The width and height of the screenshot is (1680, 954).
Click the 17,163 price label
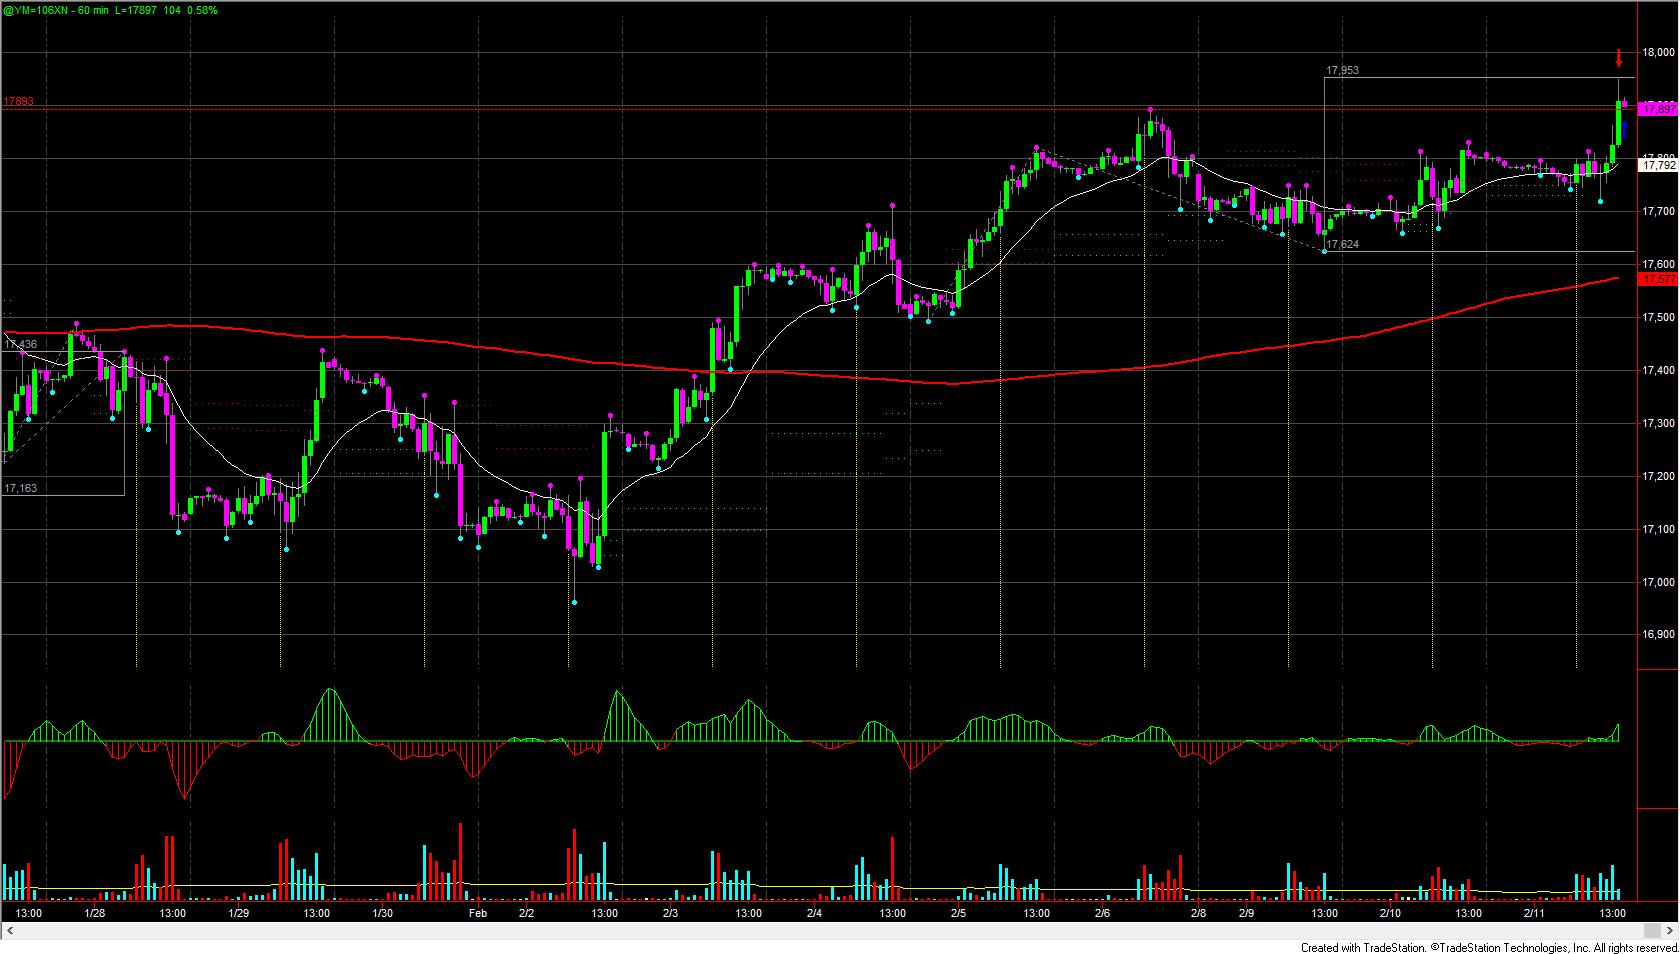click(x=20, y=488)
